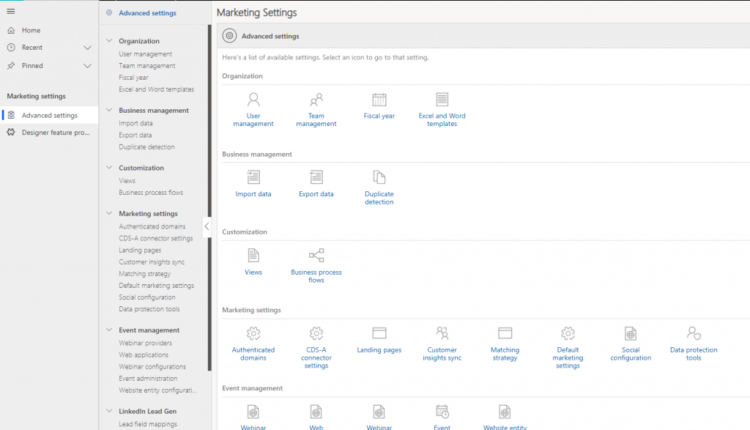Expand the Pinned section chevron

coord(86,65)
